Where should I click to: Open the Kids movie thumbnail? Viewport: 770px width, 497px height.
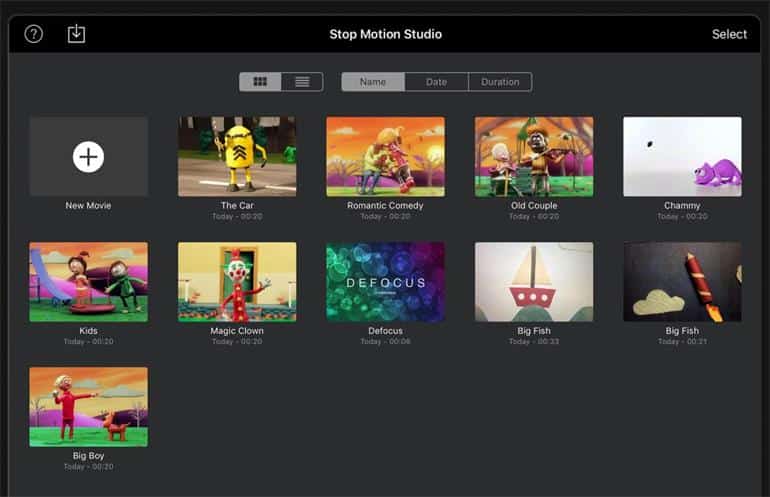(88, 282)
